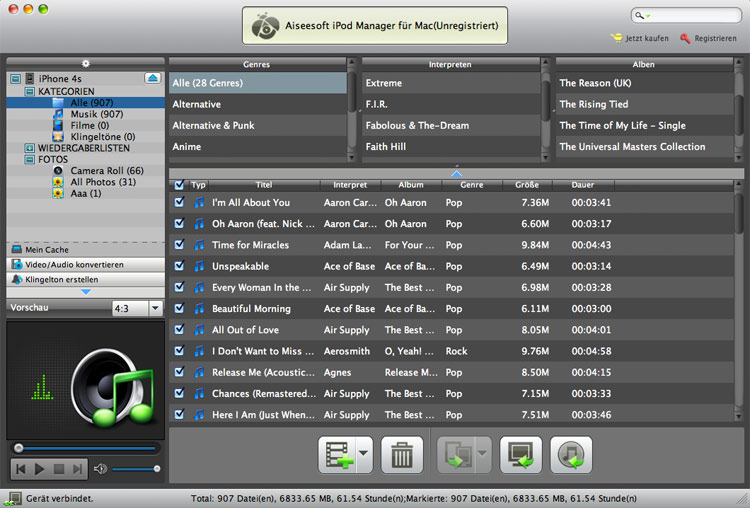Click the play button
Screen dimensions: 750x508
point(40,469)
